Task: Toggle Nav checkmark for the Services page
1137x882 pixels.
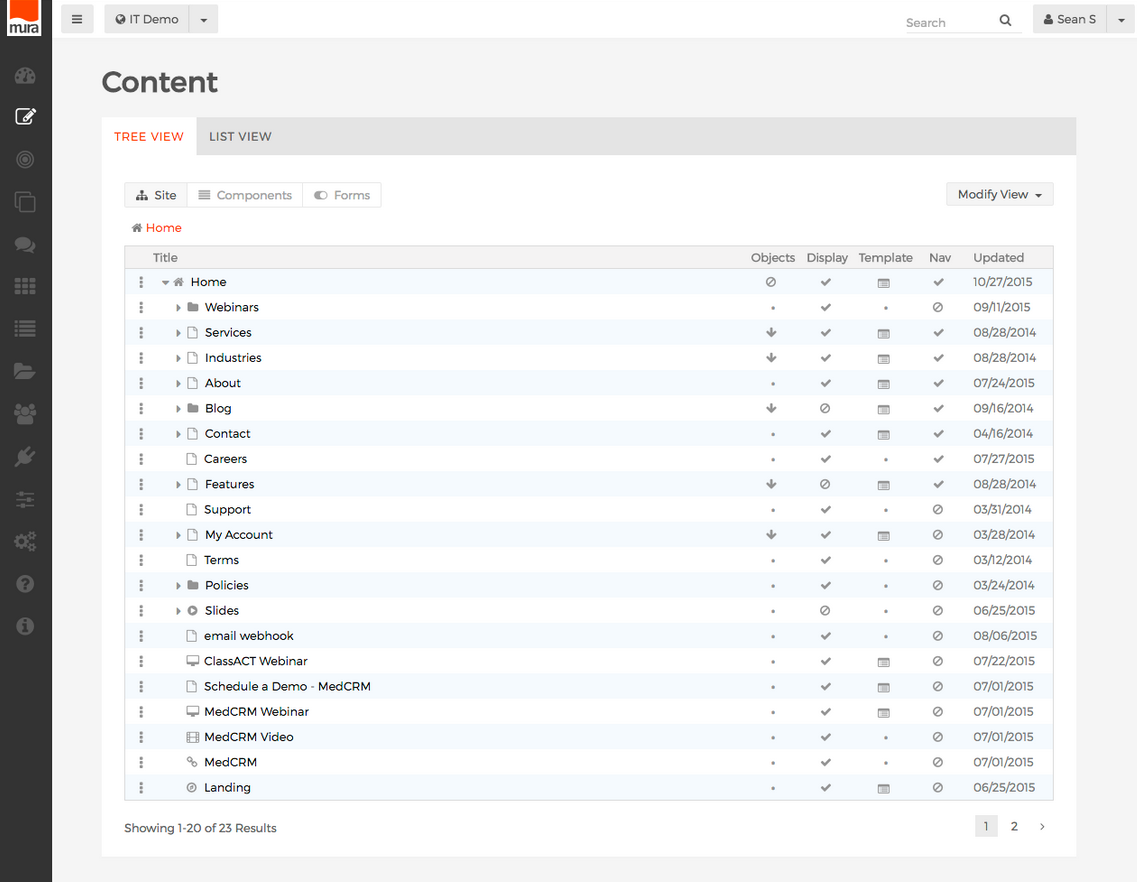Action: (938, 332)
